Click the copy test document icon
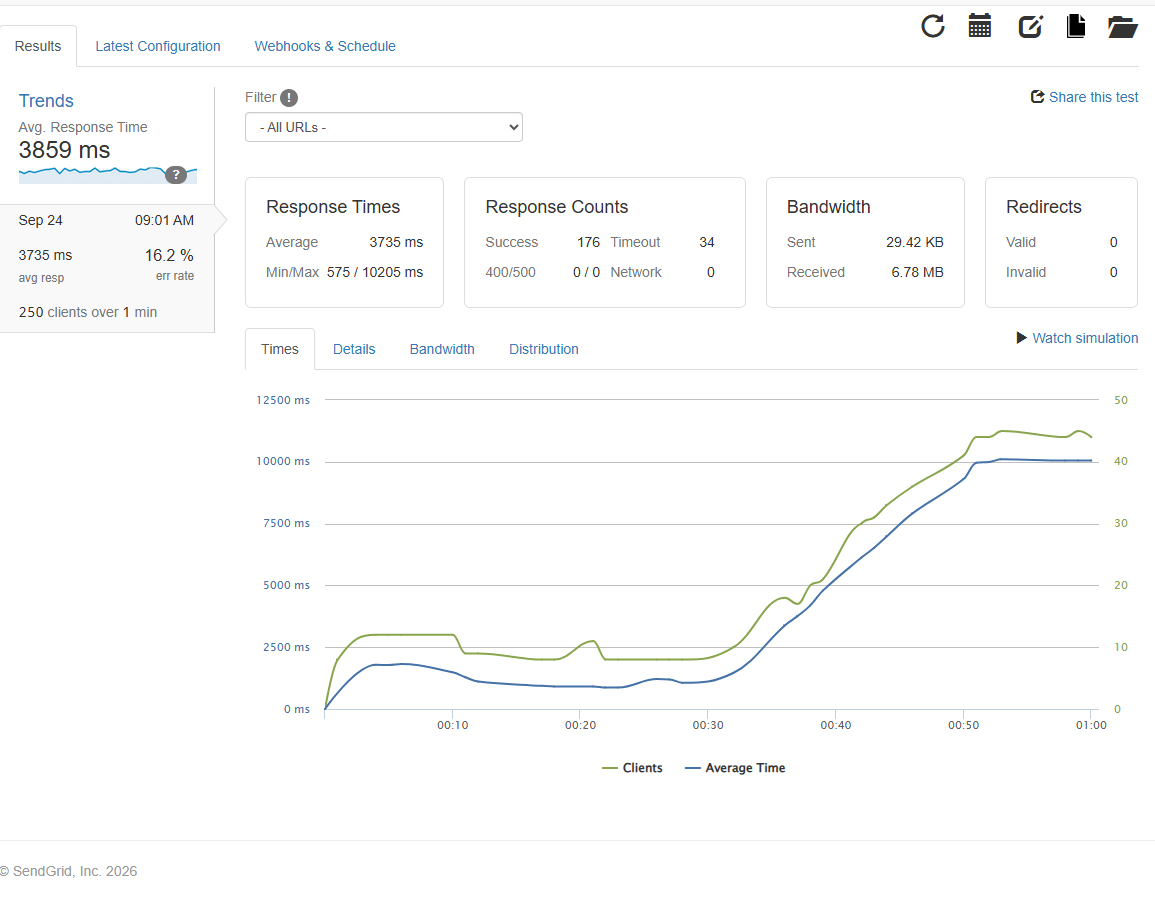This screenshot has width=1155, height=900. coord(1075,26)
